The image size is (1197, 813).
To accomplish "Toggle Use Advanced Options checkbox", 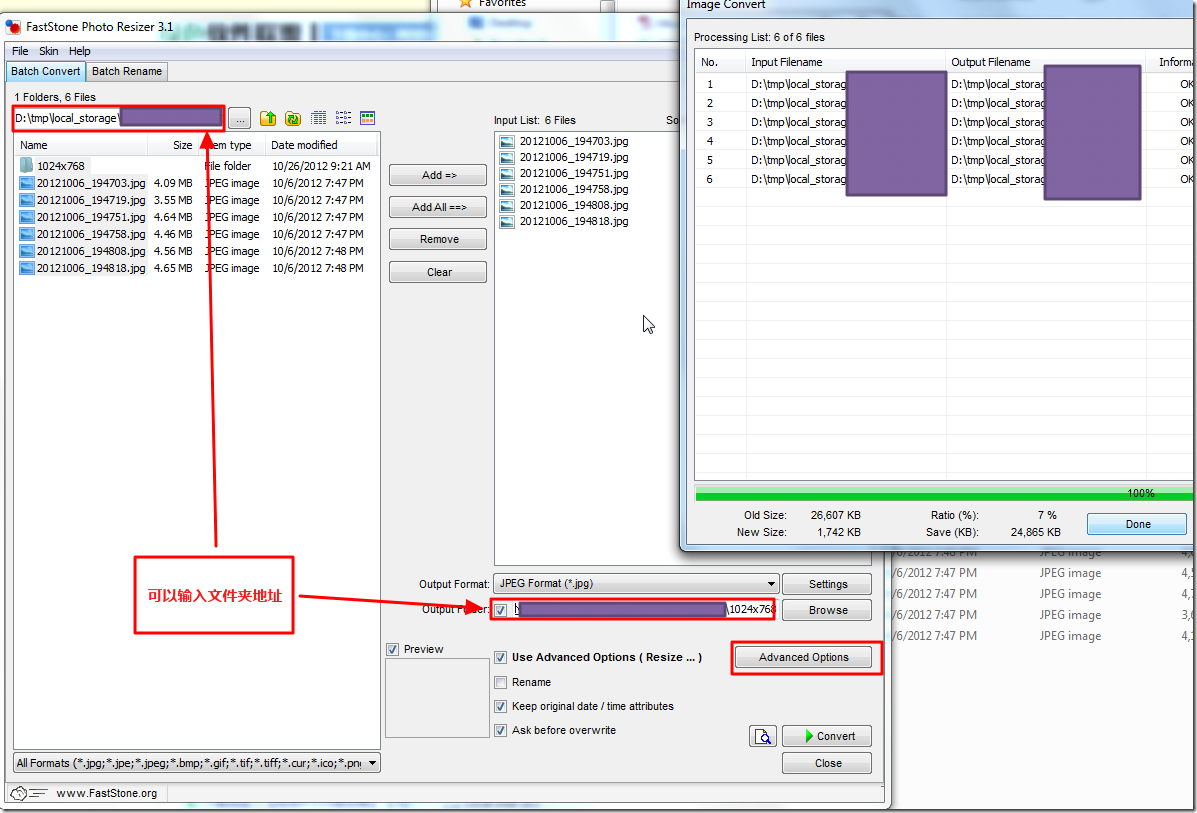I will pos(501,657).
